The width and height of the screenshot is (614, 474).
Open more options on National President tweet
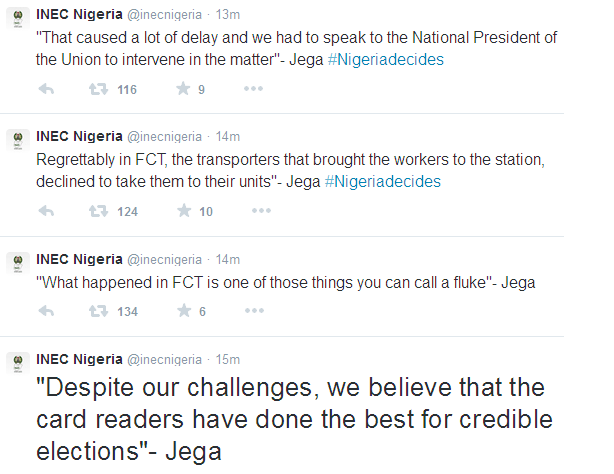click(x=255, y=90)
